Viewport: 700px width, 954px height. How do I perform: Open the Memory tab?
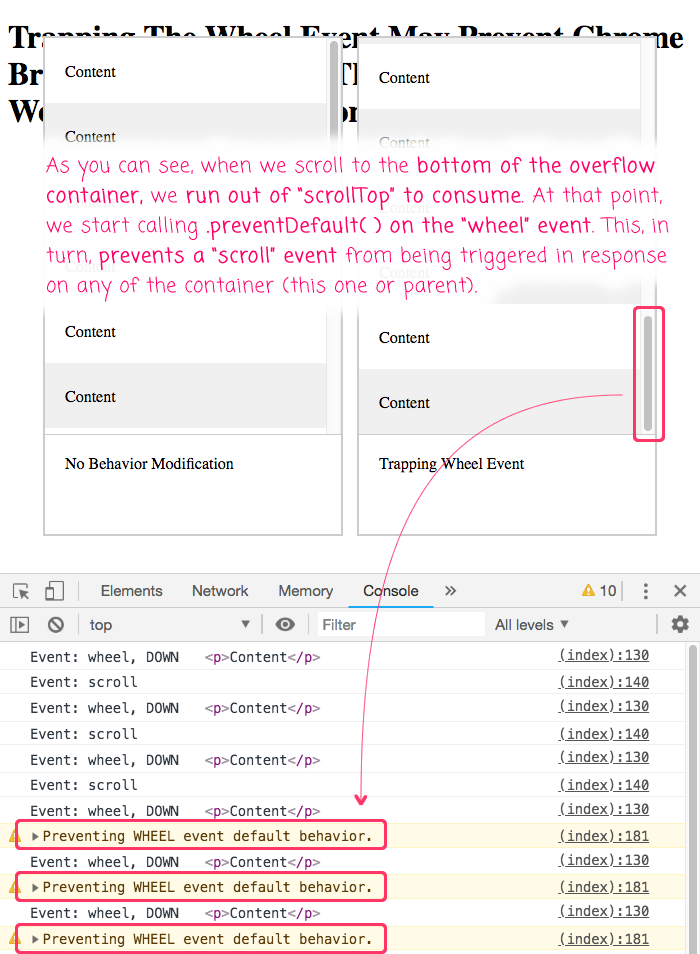305,591
